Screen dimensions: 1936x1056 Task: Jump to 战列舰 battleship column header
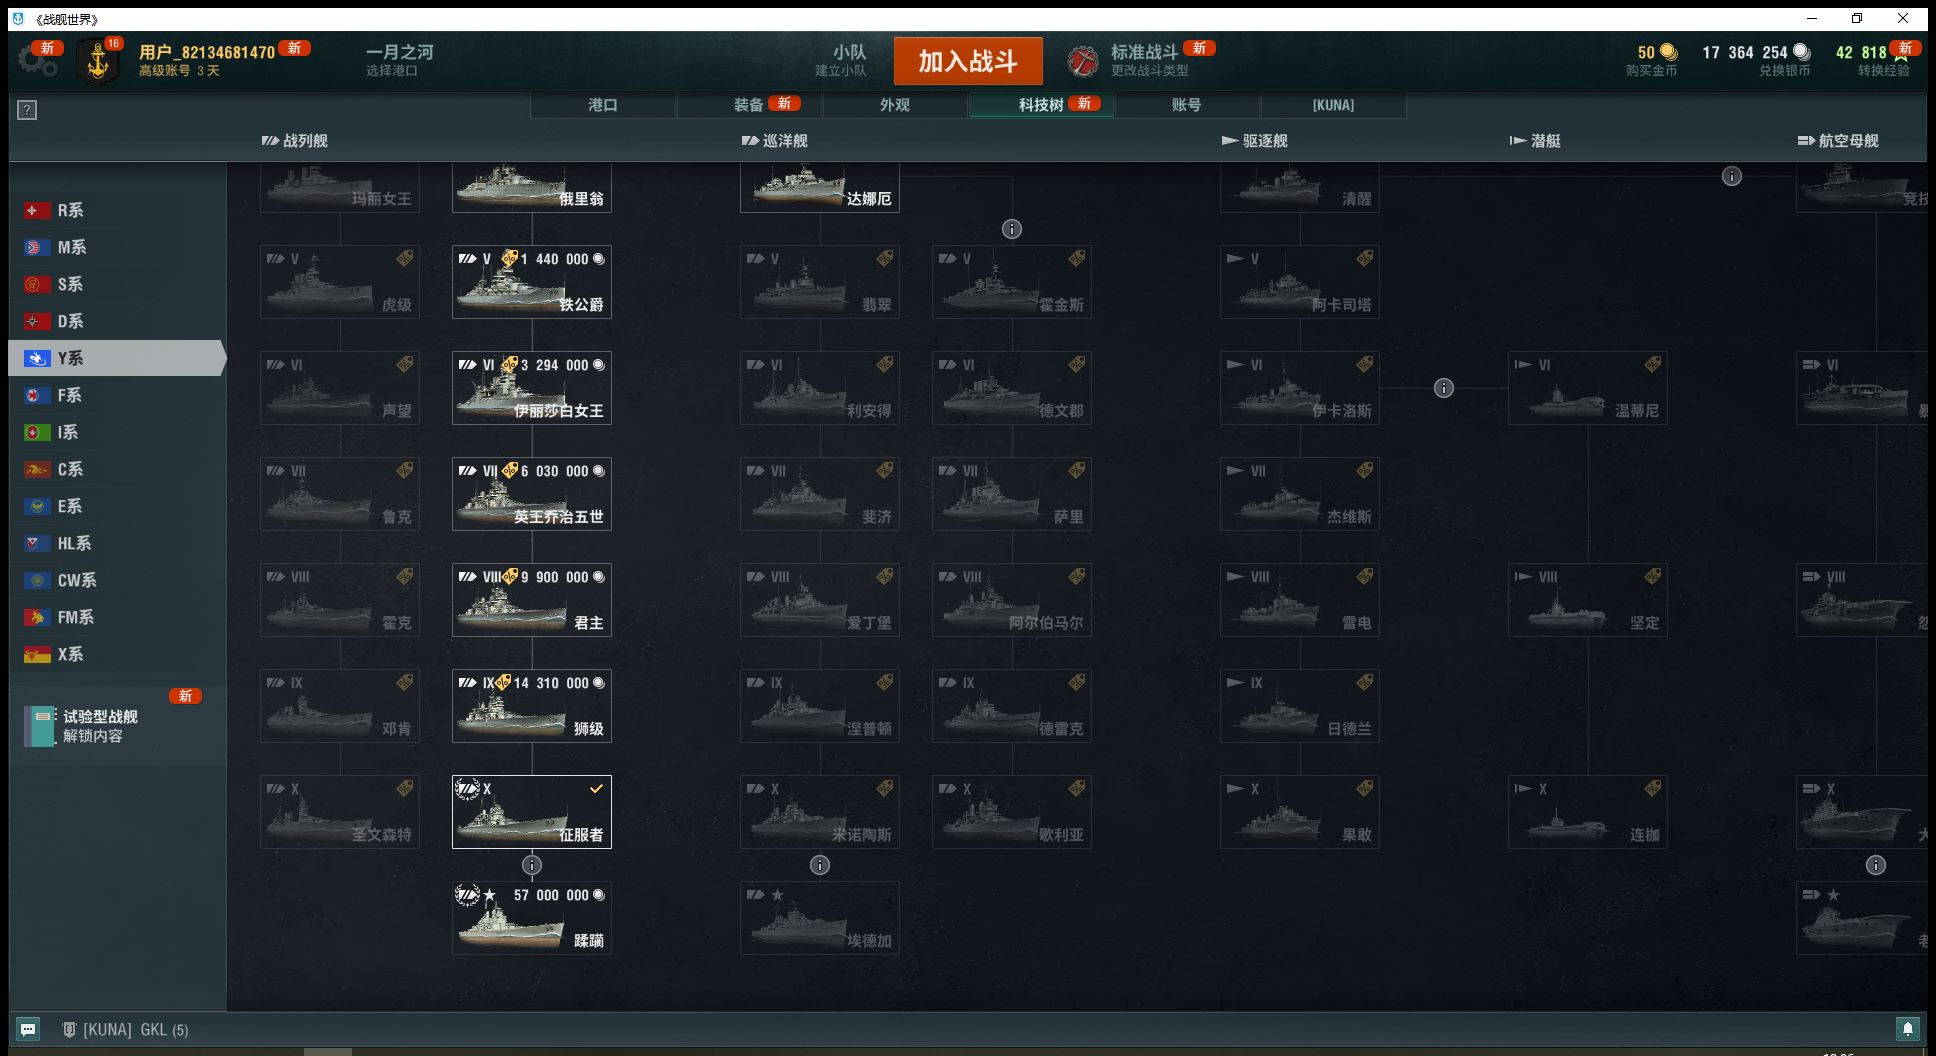[295, 141]
